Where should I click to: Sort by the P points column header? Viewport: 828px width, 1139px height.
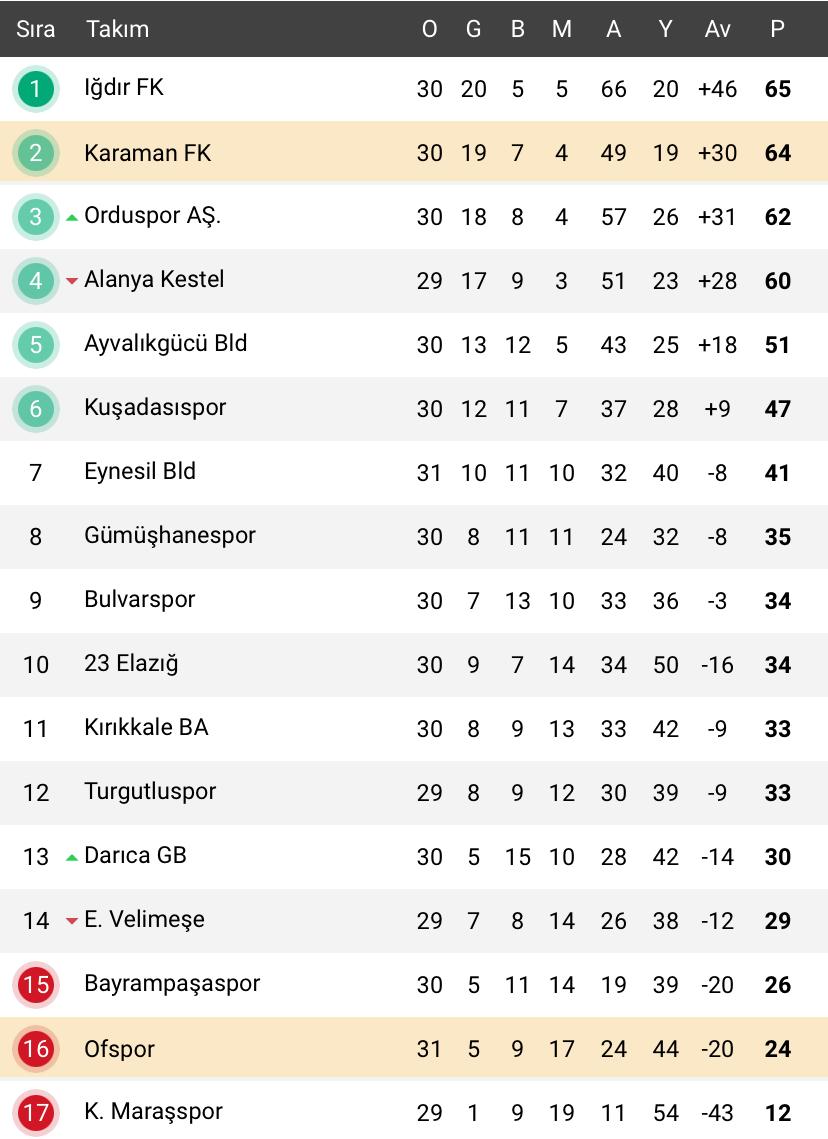pyautogui.click(x=777, y=29)
